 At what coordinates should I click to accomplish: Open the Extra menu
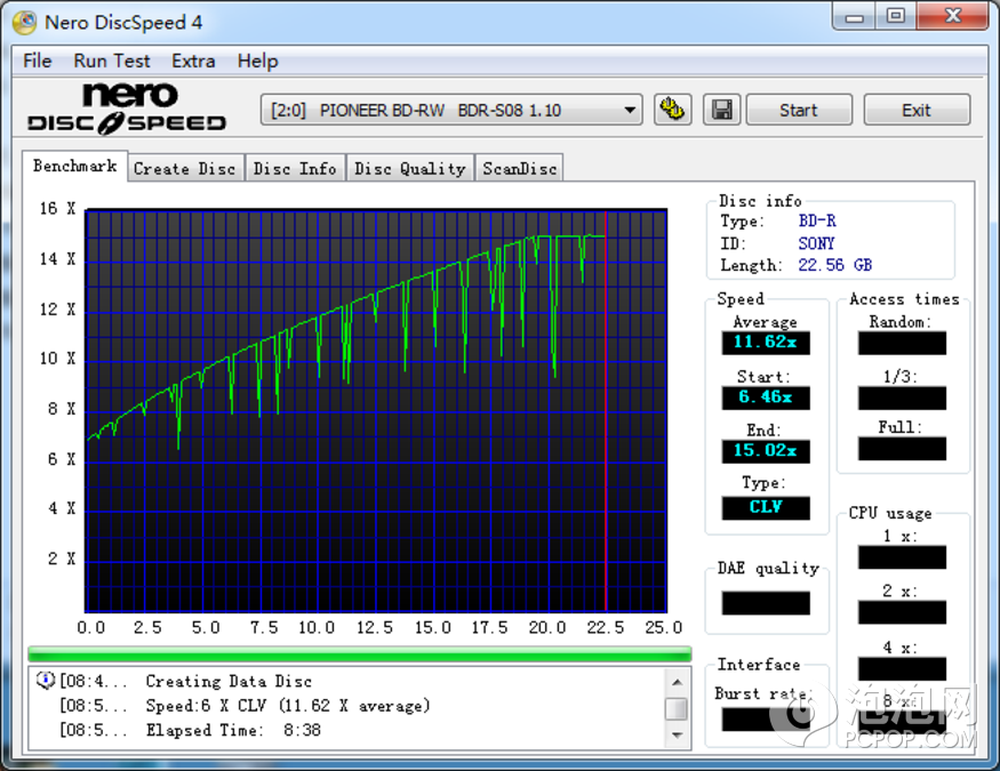click(193, 61)
